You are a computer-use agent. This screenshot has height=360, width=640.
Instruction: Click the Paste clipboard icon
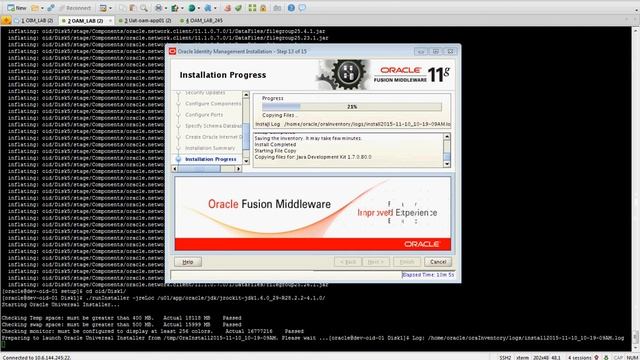pyautogui.click(x=133, y=8)
